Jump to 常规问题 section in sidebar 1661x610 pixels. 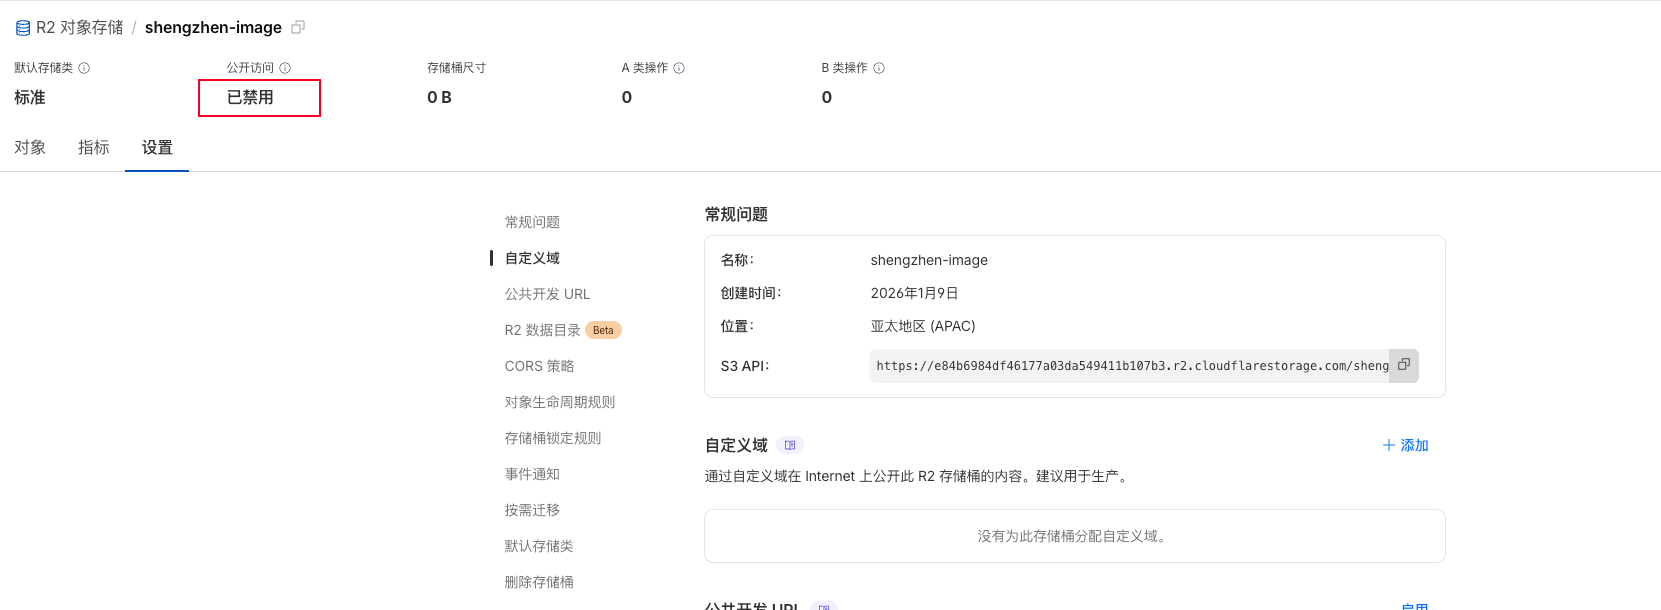[x=532, y=222]
